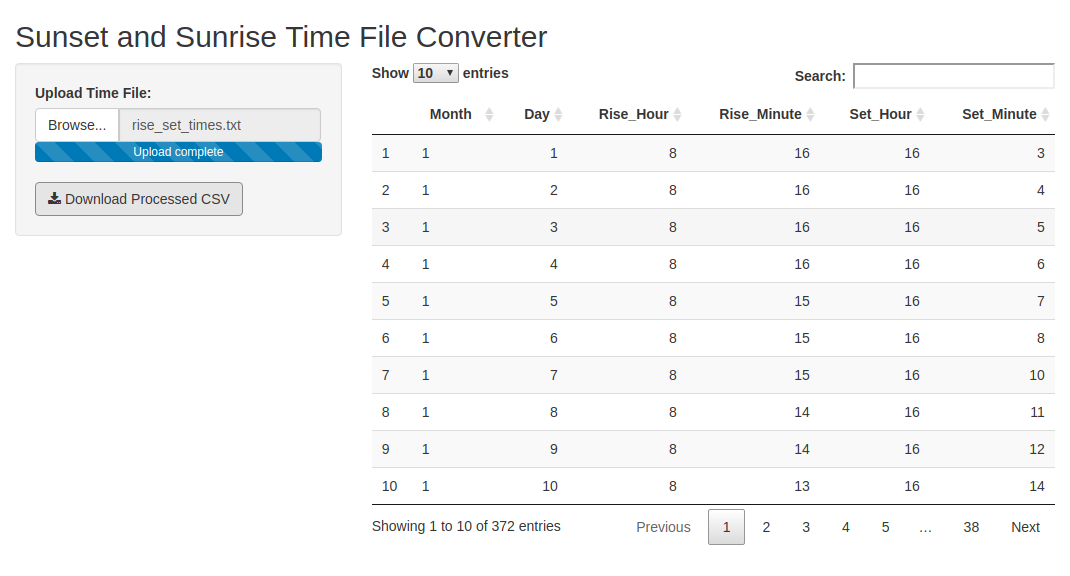Click the Search text field
The width and height of the screenshot is (1070, 576).
(953, 76)
